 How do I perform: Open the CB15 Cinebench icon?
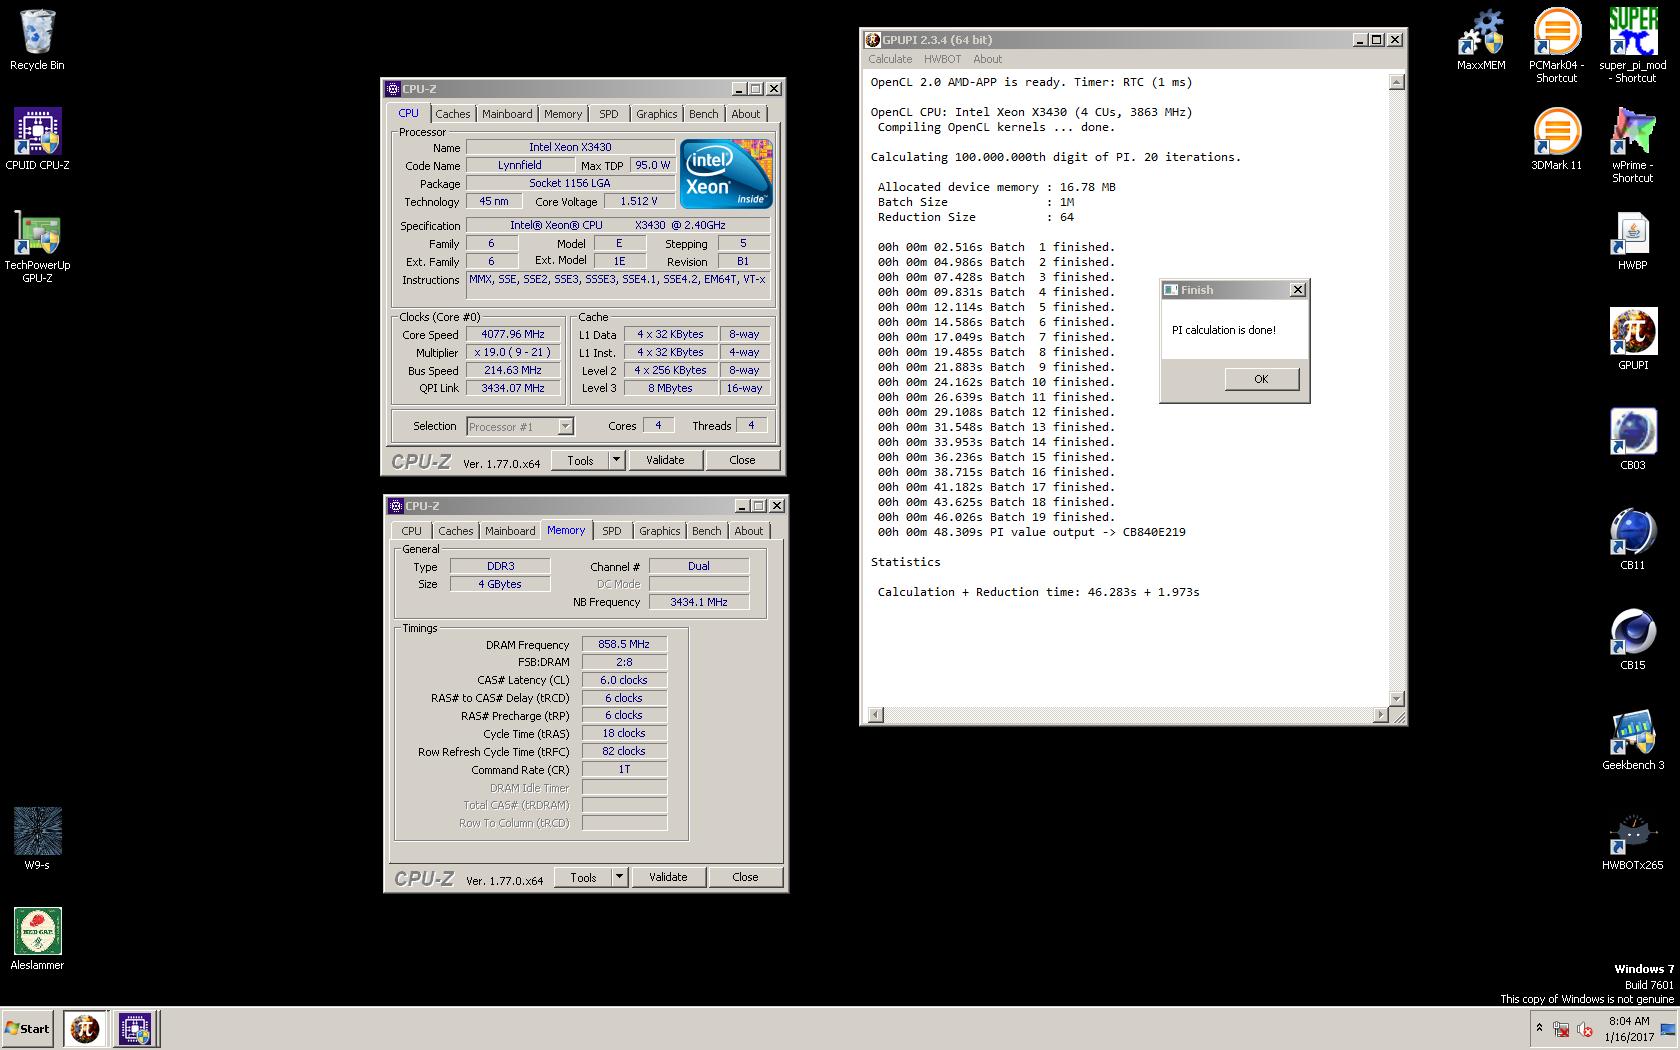coord(1633,640)
